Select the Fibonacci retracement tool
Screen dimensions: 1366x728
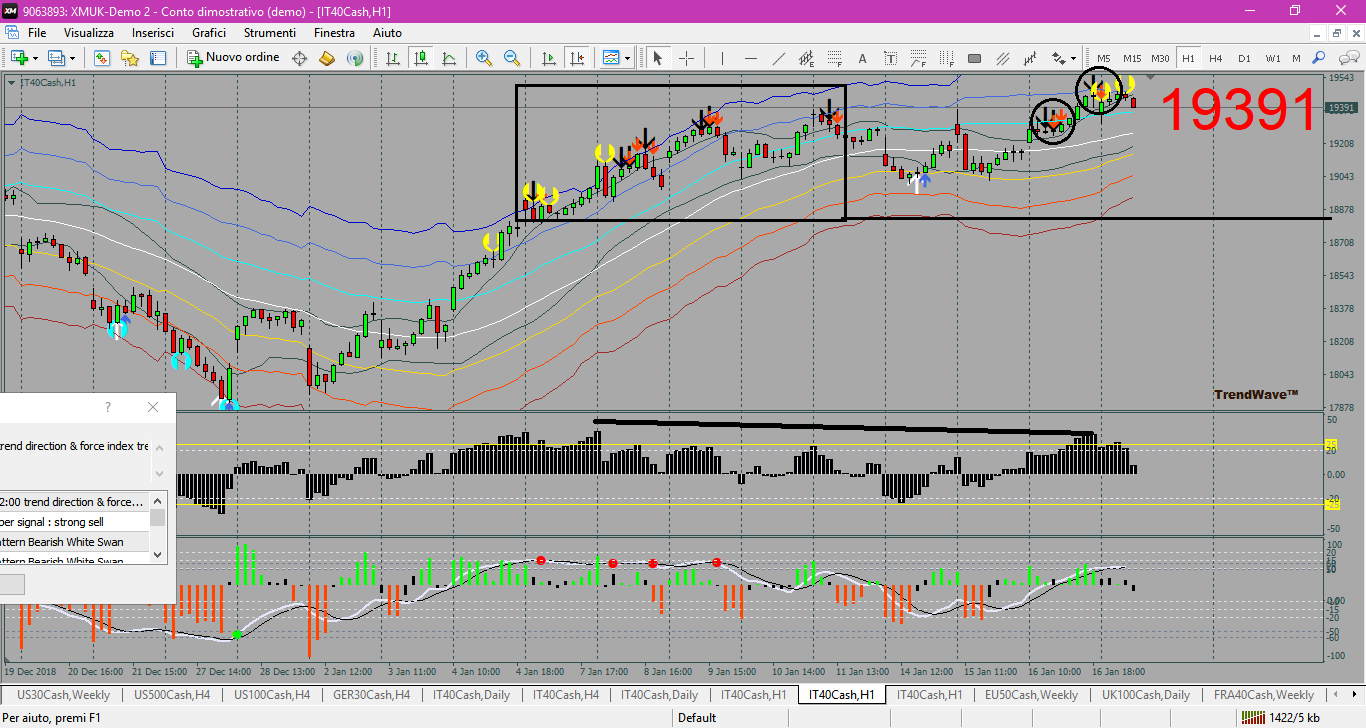(x=834, y=58)
